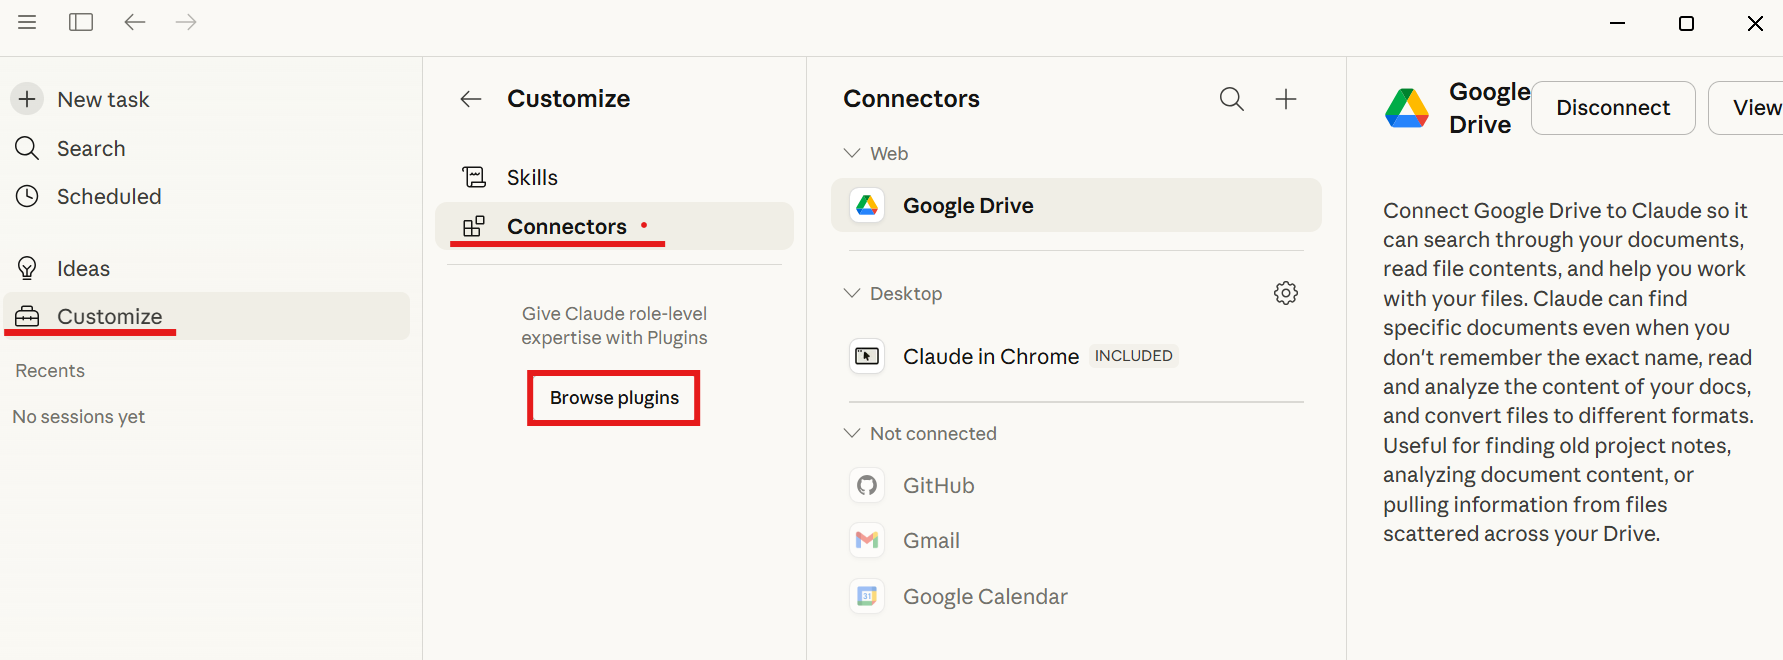
Task: Collapse the Not connected section
Action: pos(851,432)
